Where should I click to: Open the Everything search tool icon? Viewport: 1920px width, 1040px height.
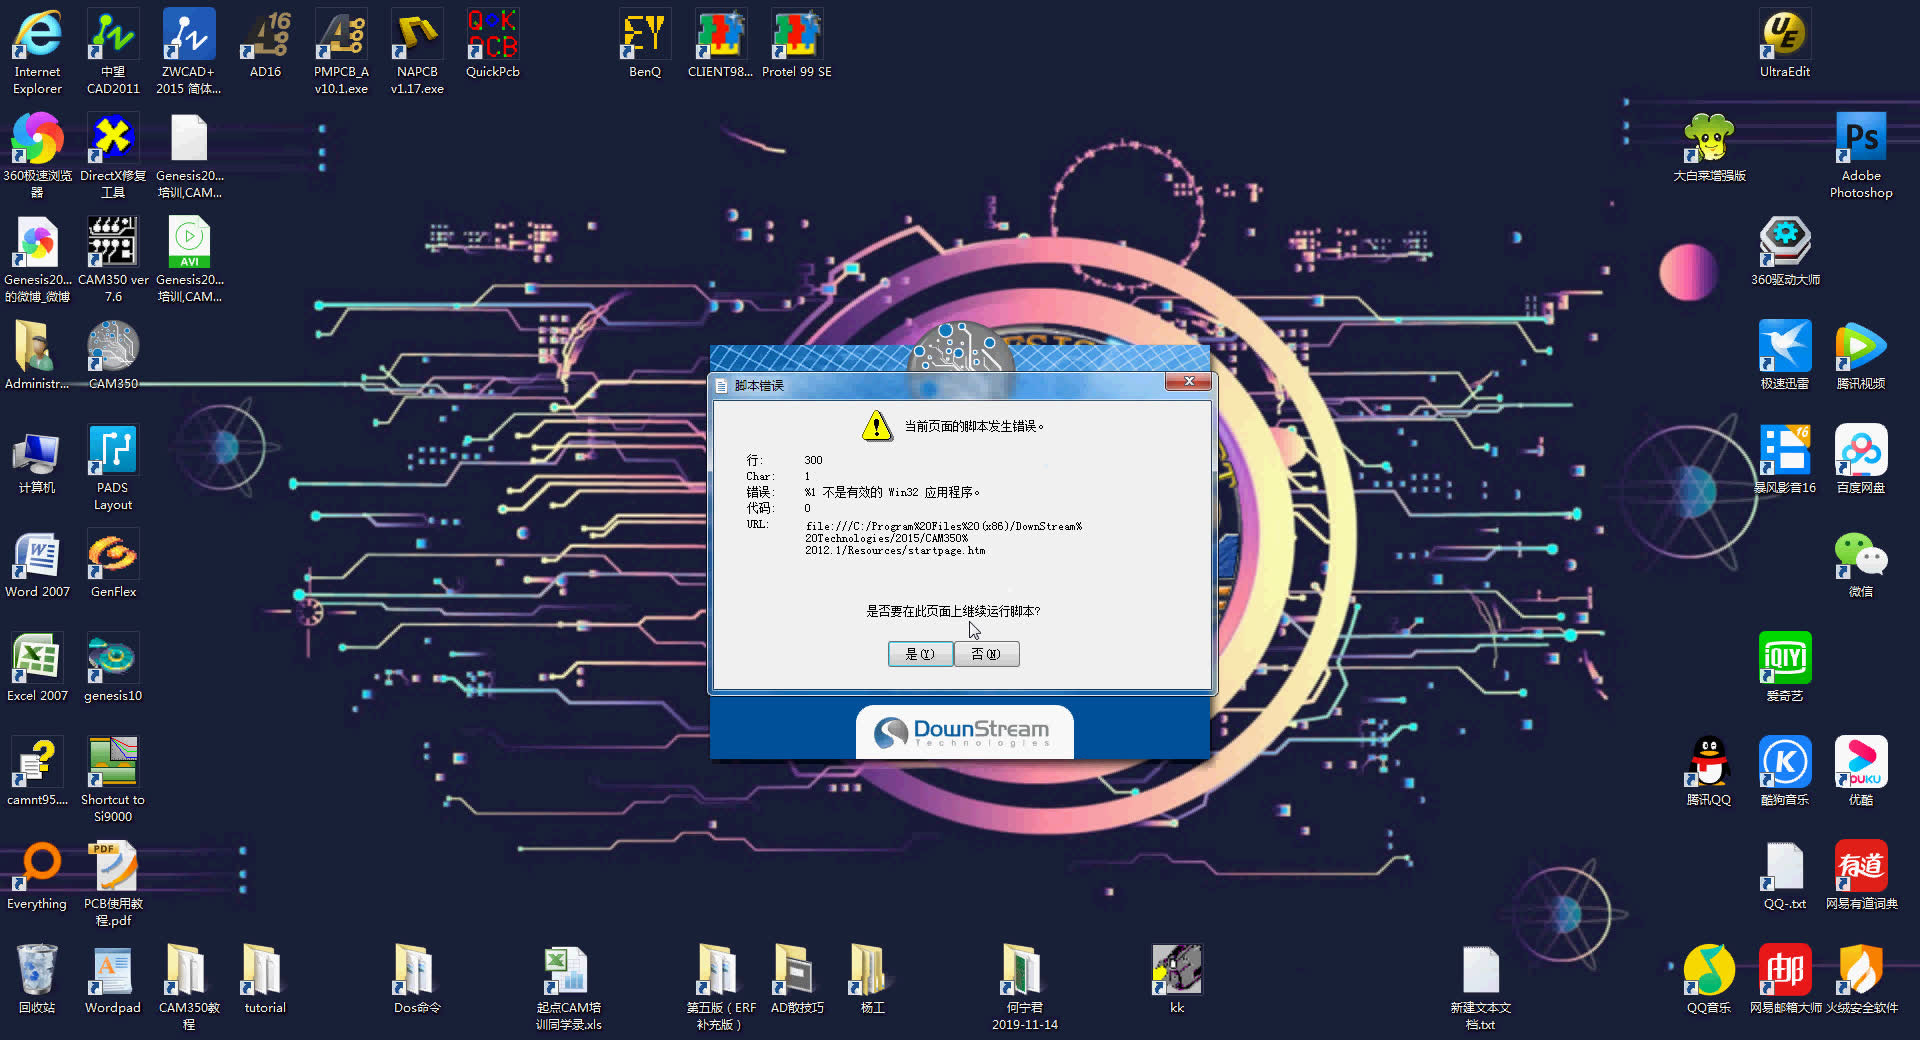37,865
